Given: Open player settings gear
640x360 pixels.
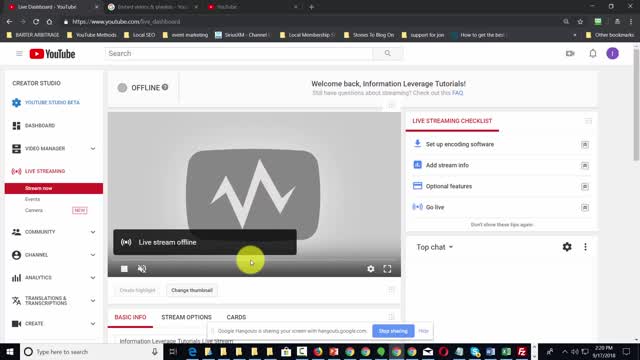Looking at the screenshot, I should point(371,269).
